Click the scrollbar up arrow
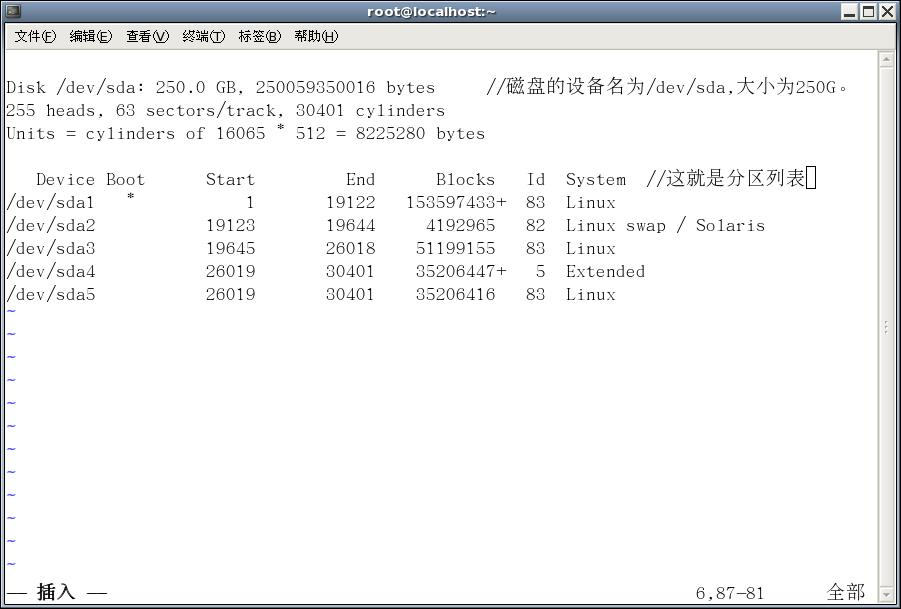 pyautogui.click(x=884, y=60)
